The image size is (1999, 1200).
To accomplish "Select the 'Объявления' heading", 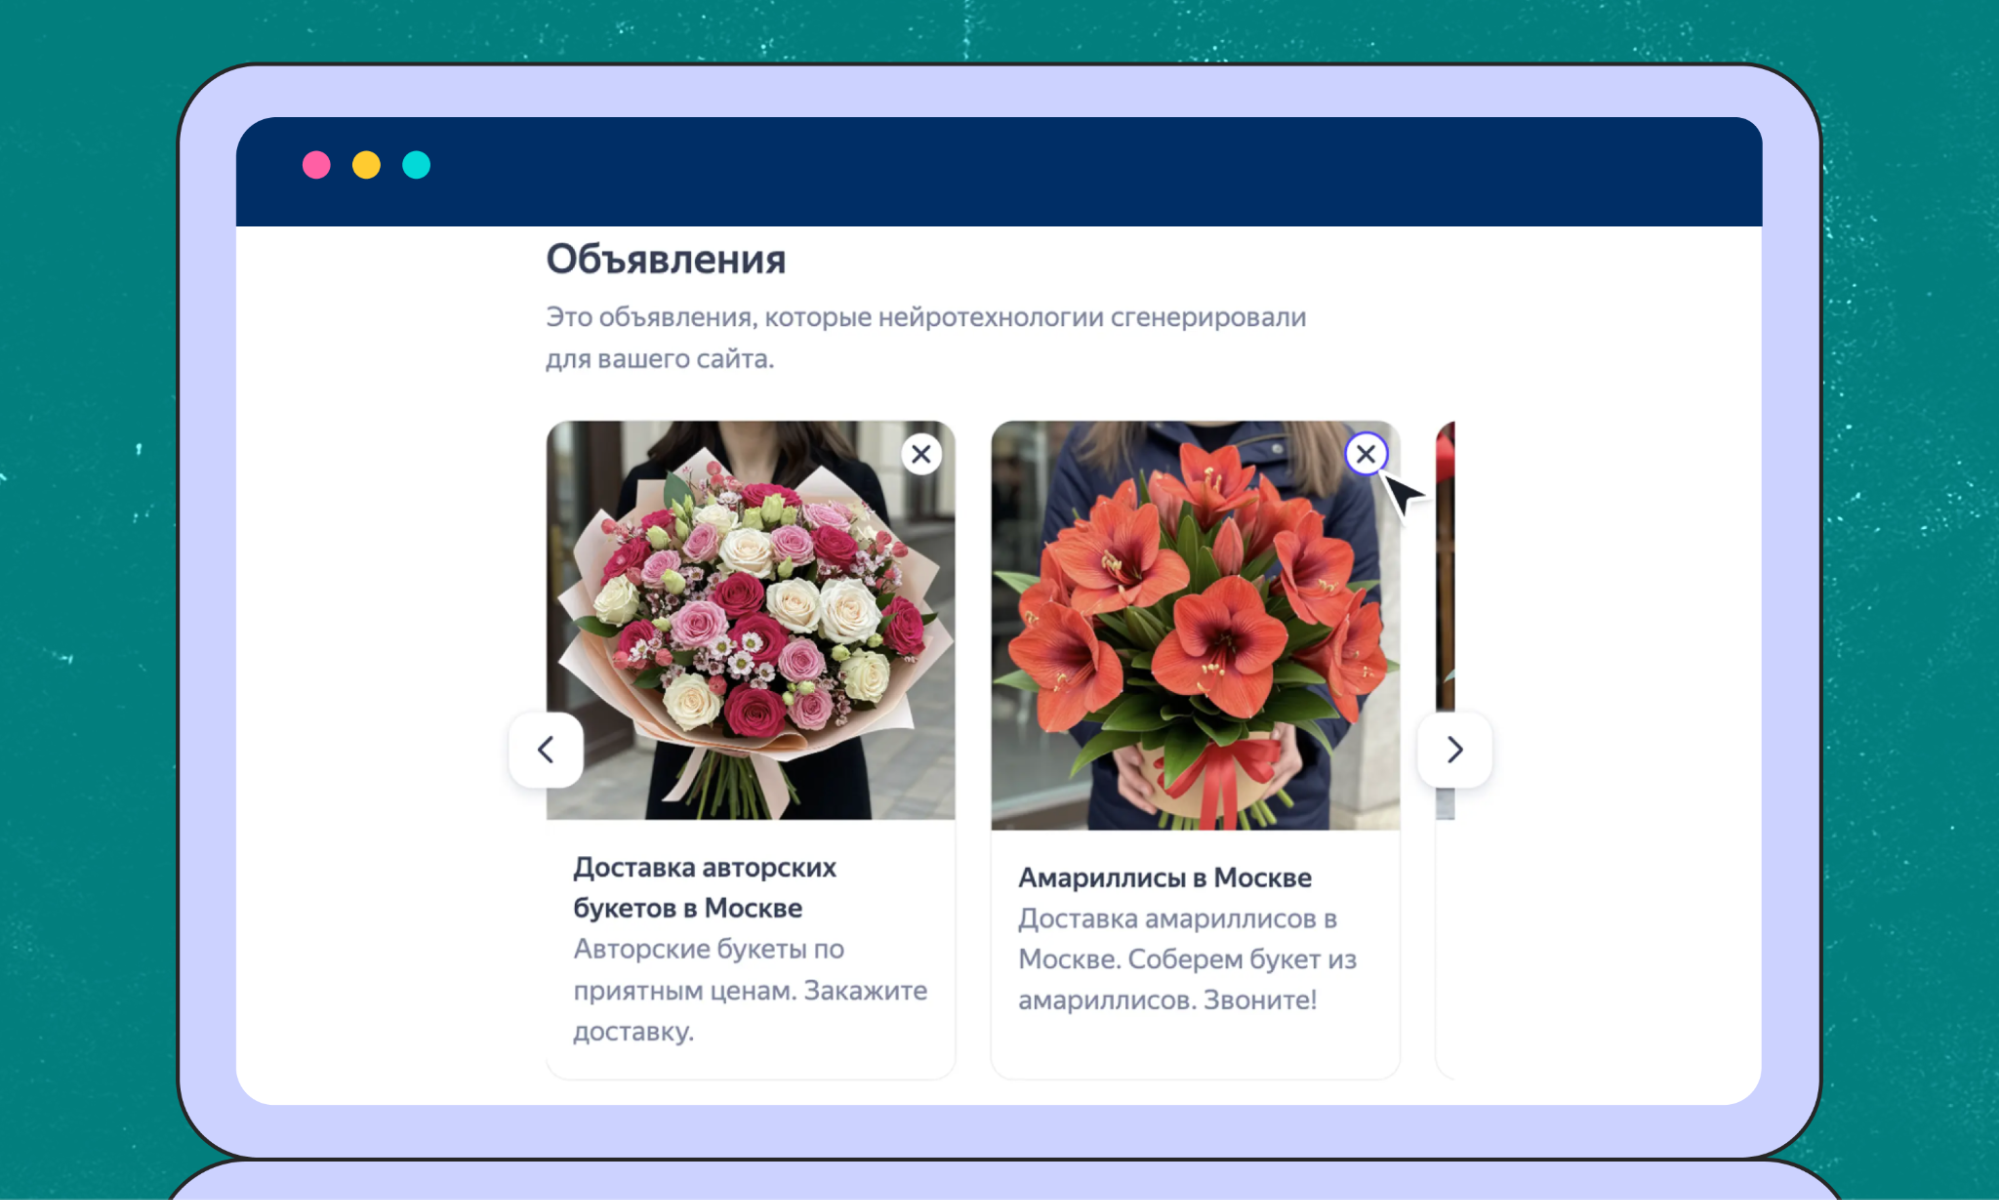I will (x=665, y=259).
